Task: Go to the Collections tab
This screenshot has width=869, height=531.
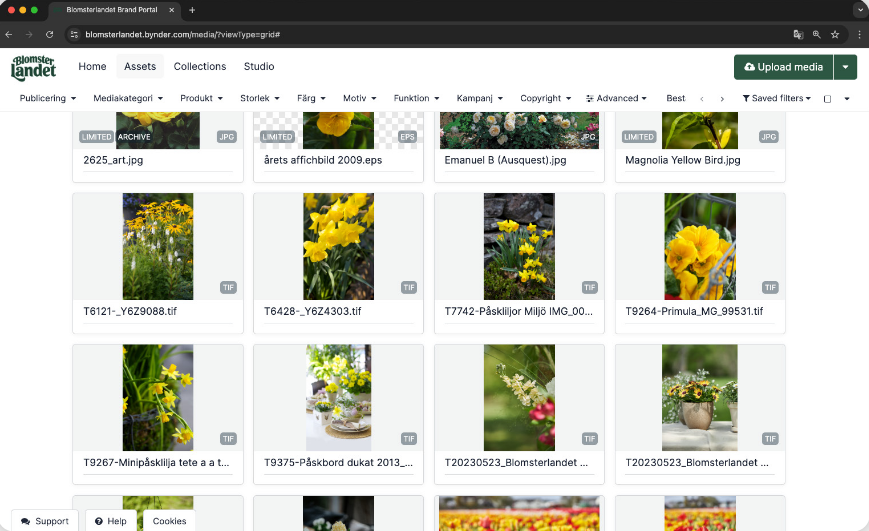Action: click(x=200, y=67)
